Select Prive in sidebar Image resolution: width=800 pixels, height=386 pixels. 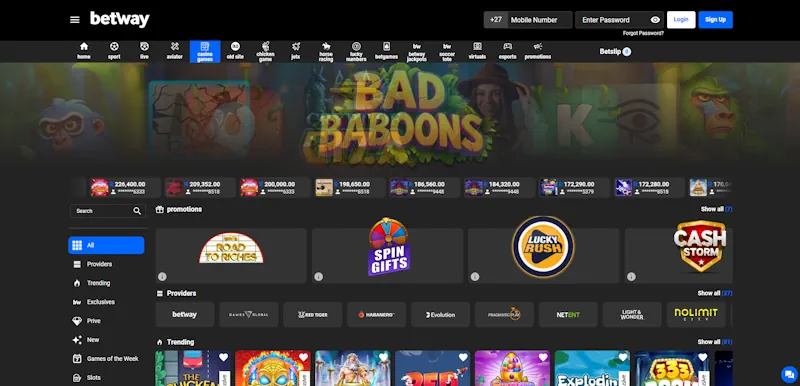pos(106,321)
